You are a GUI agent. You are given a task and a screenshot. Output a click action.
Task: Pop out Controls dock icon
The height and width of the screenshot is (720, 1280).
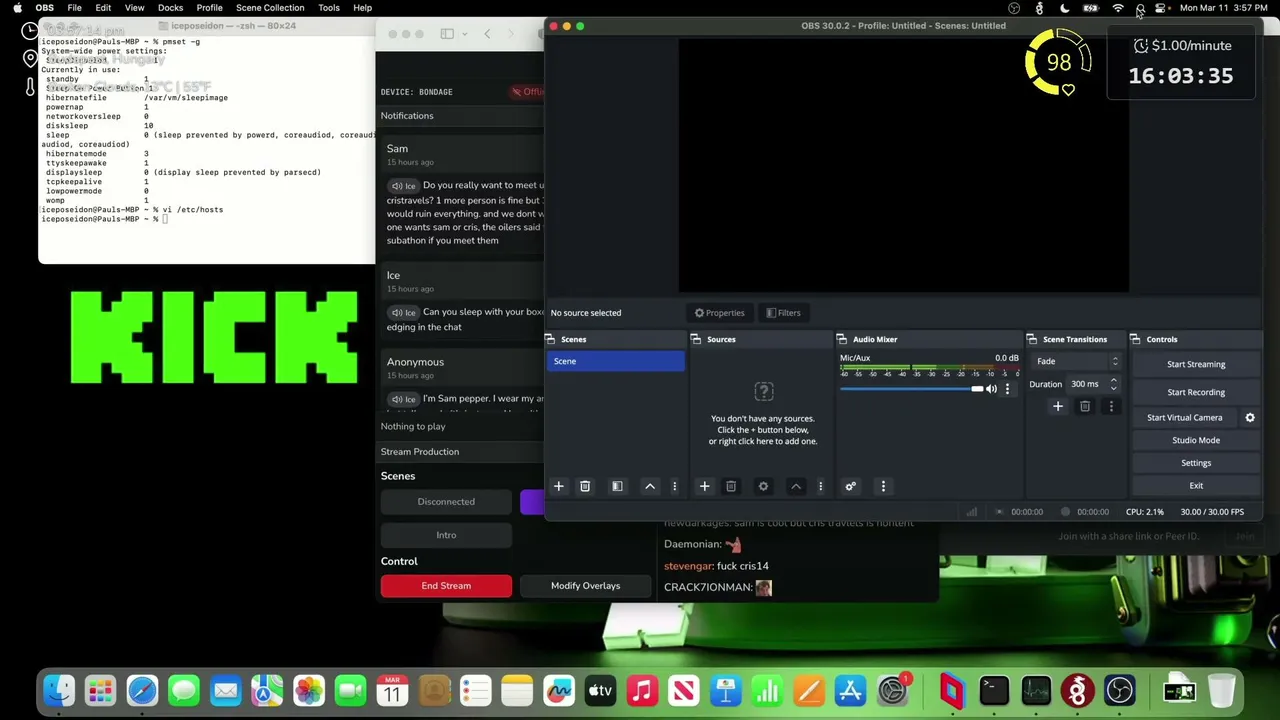1136,340
